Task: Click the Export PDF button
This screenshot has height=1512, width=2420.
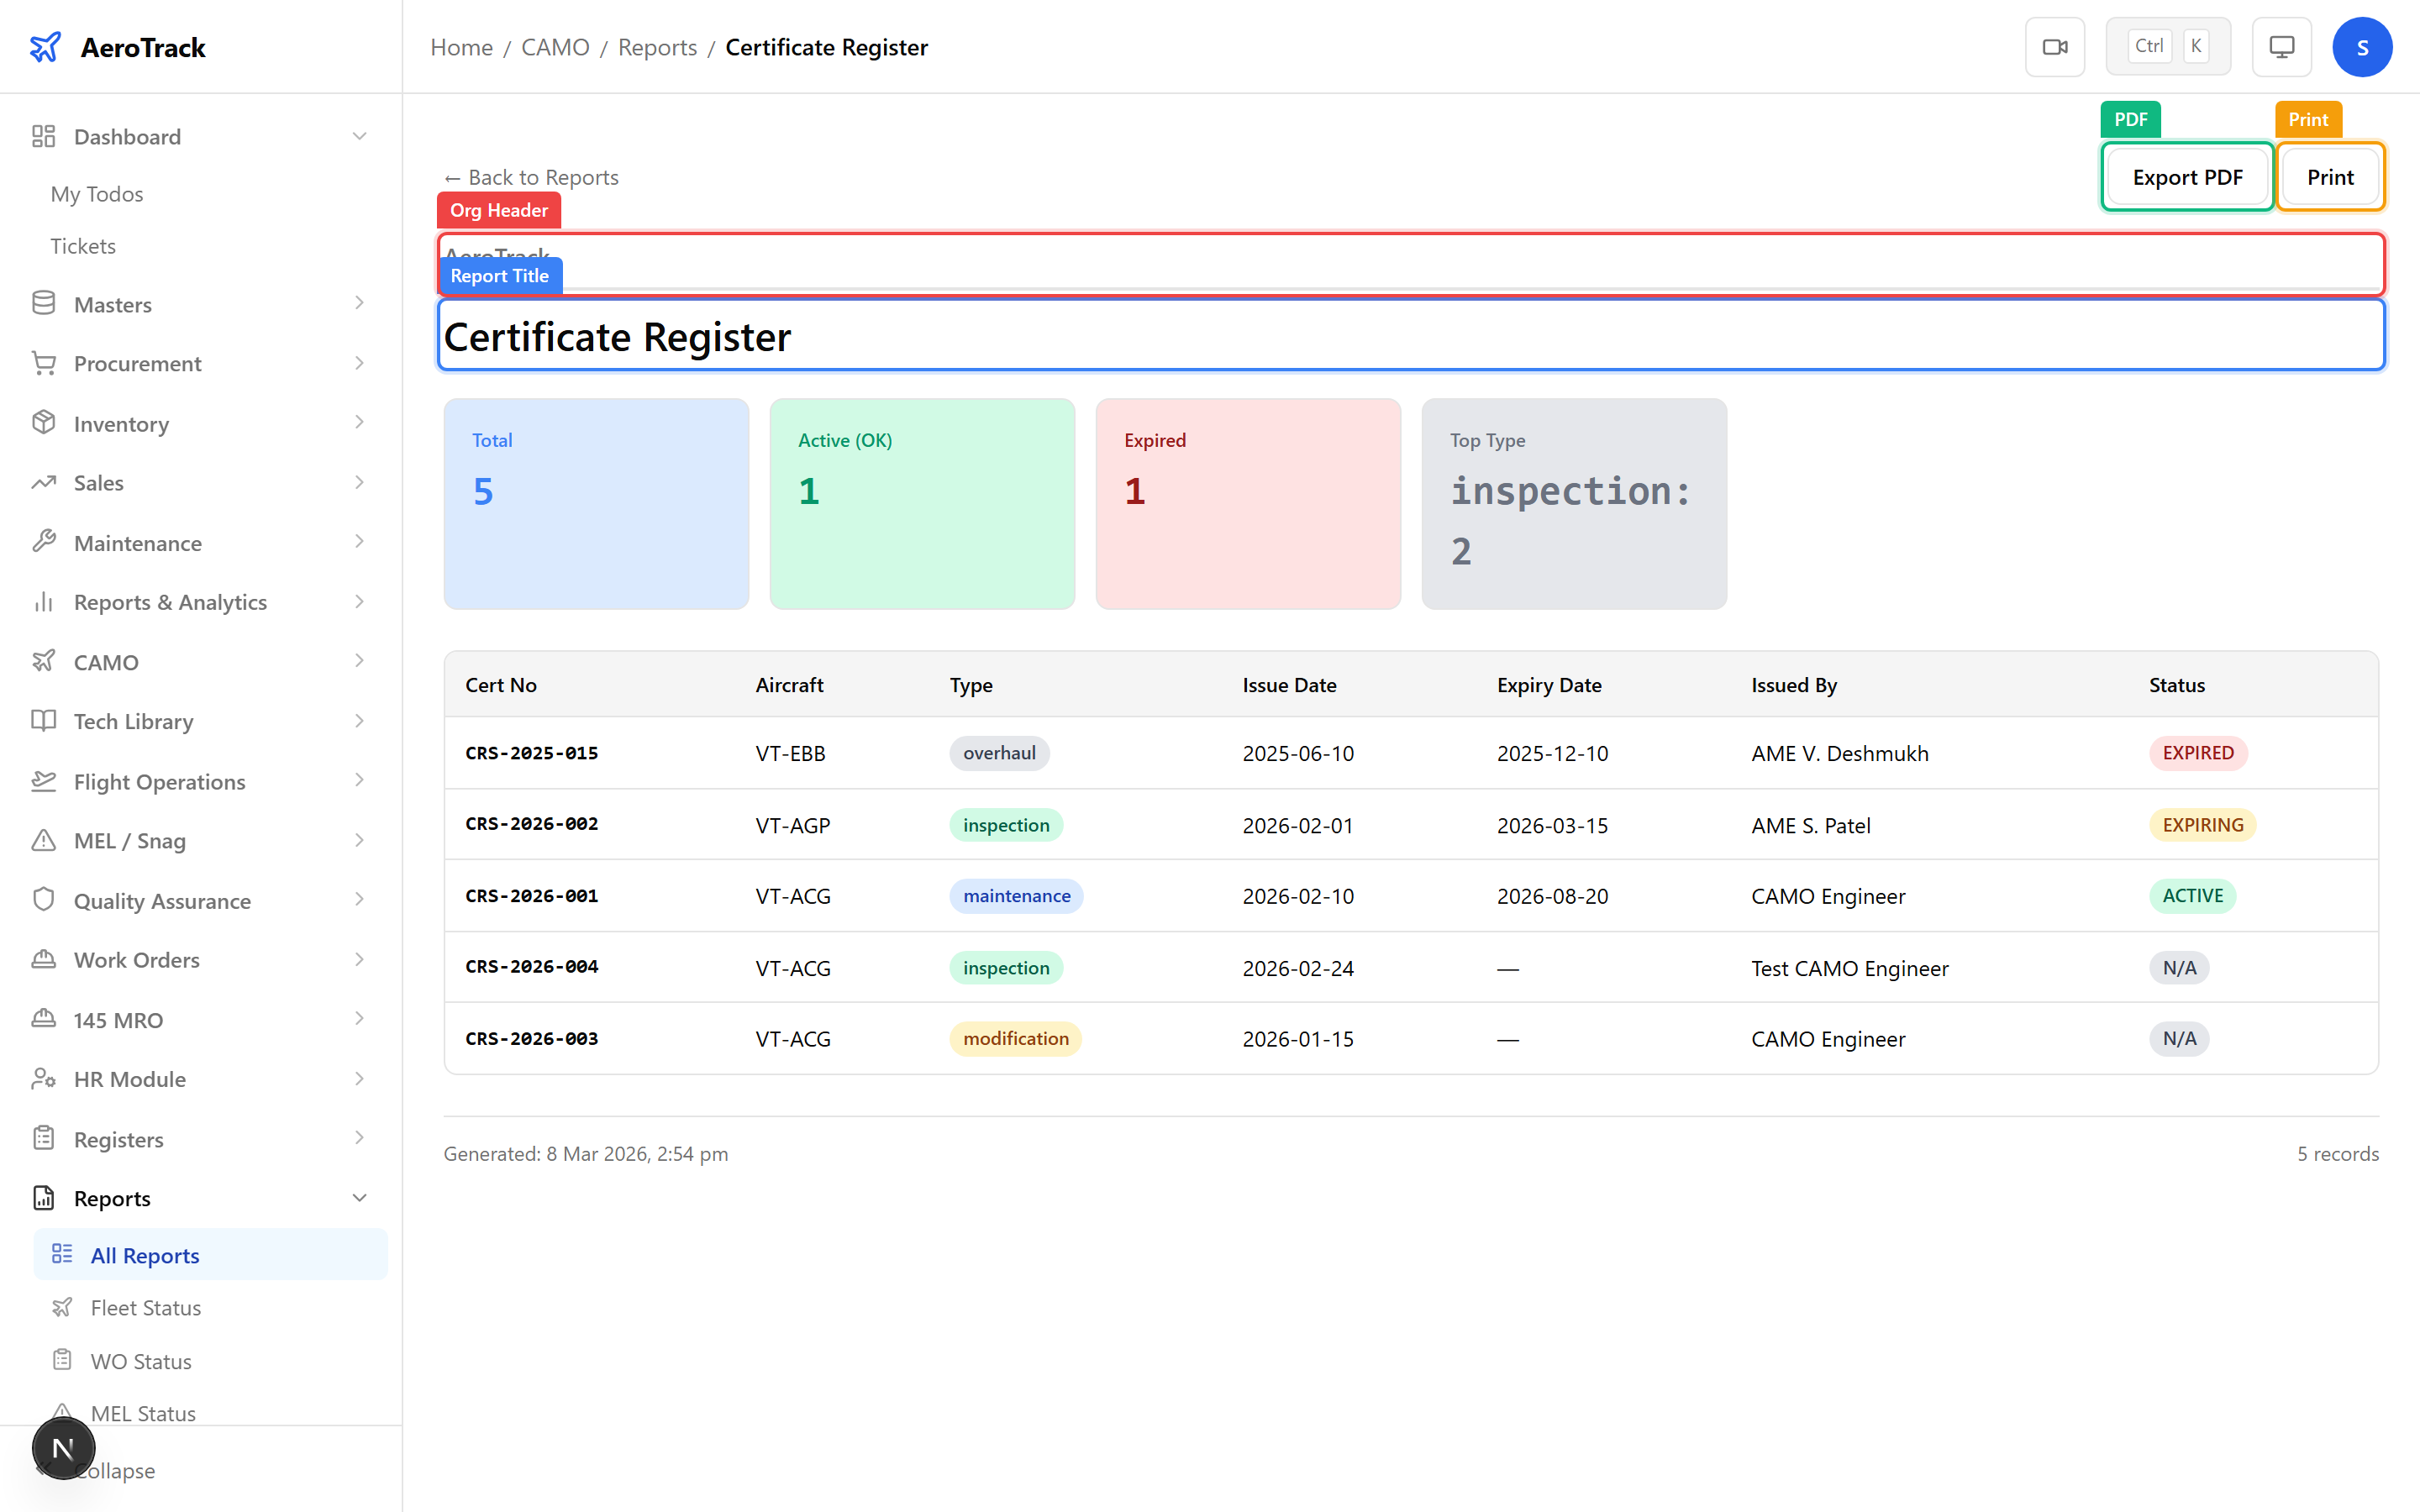Action: click(2187, 176)
